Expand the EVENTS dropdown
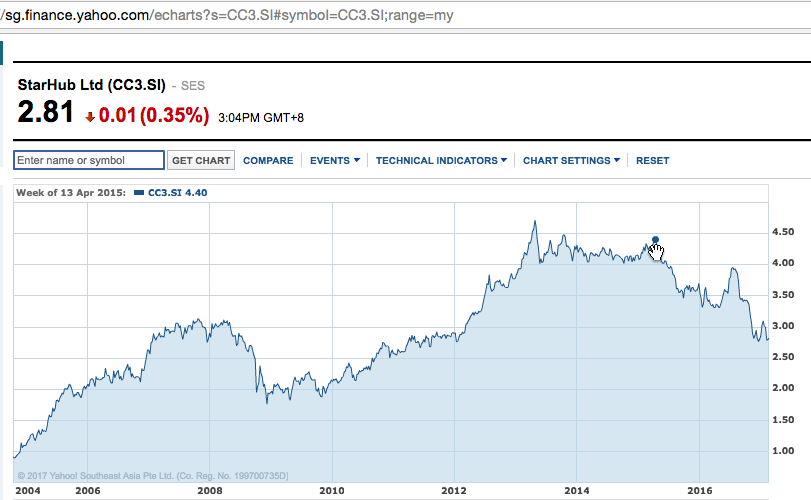Viewport: 811px width, 500px height. (x=335, y=161)
